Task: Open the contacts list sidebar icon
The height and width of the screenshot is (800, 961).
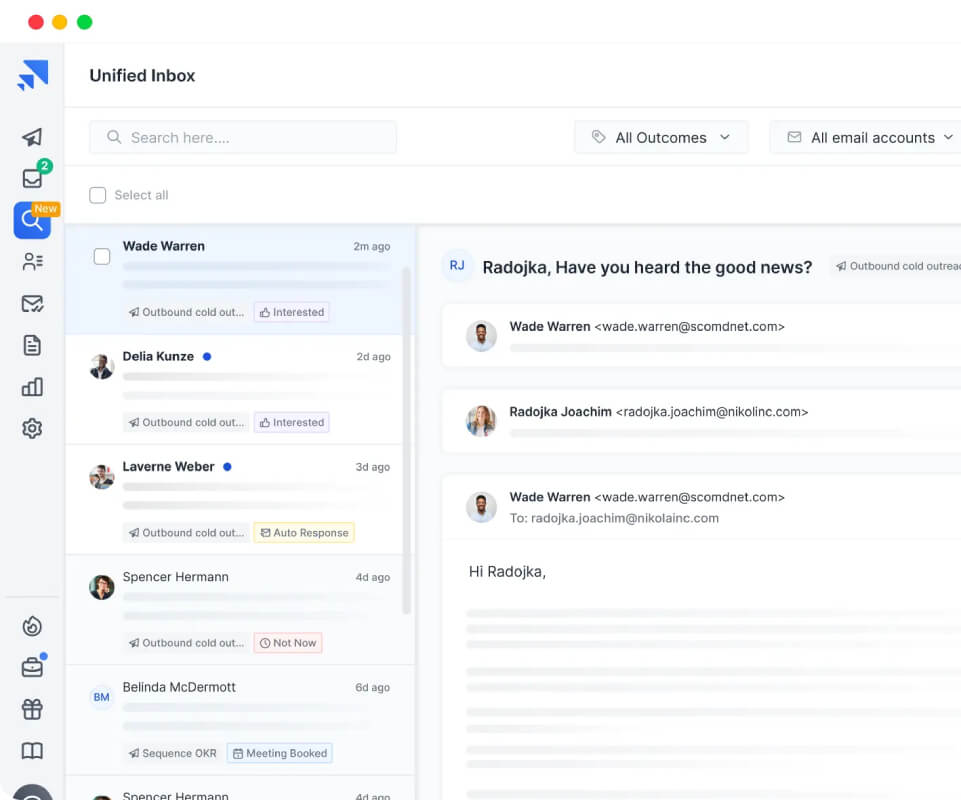Action: [x=32, y=262]
